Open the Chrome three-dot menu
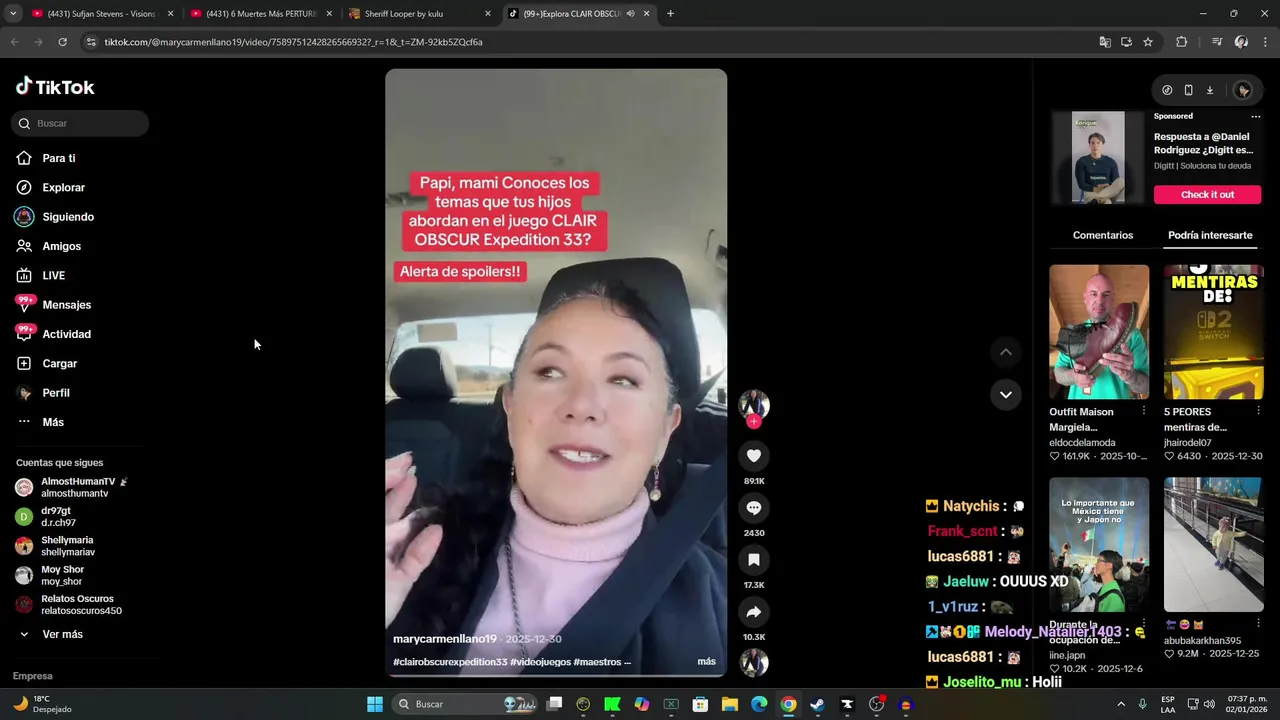1280x720 pixels. point(1266,42)
